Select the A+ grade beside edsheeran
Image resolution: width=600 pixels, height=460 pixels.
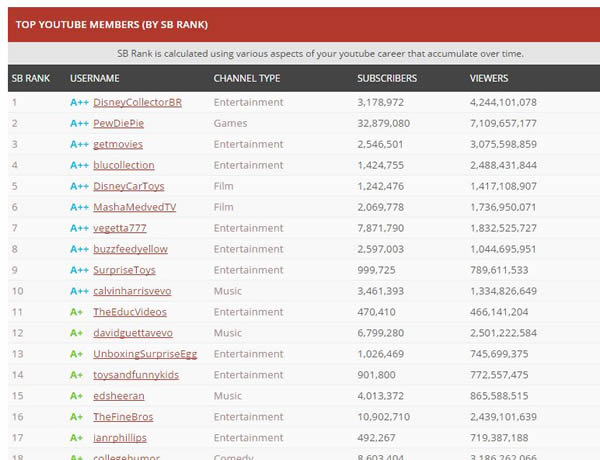(x=76, y=396)
